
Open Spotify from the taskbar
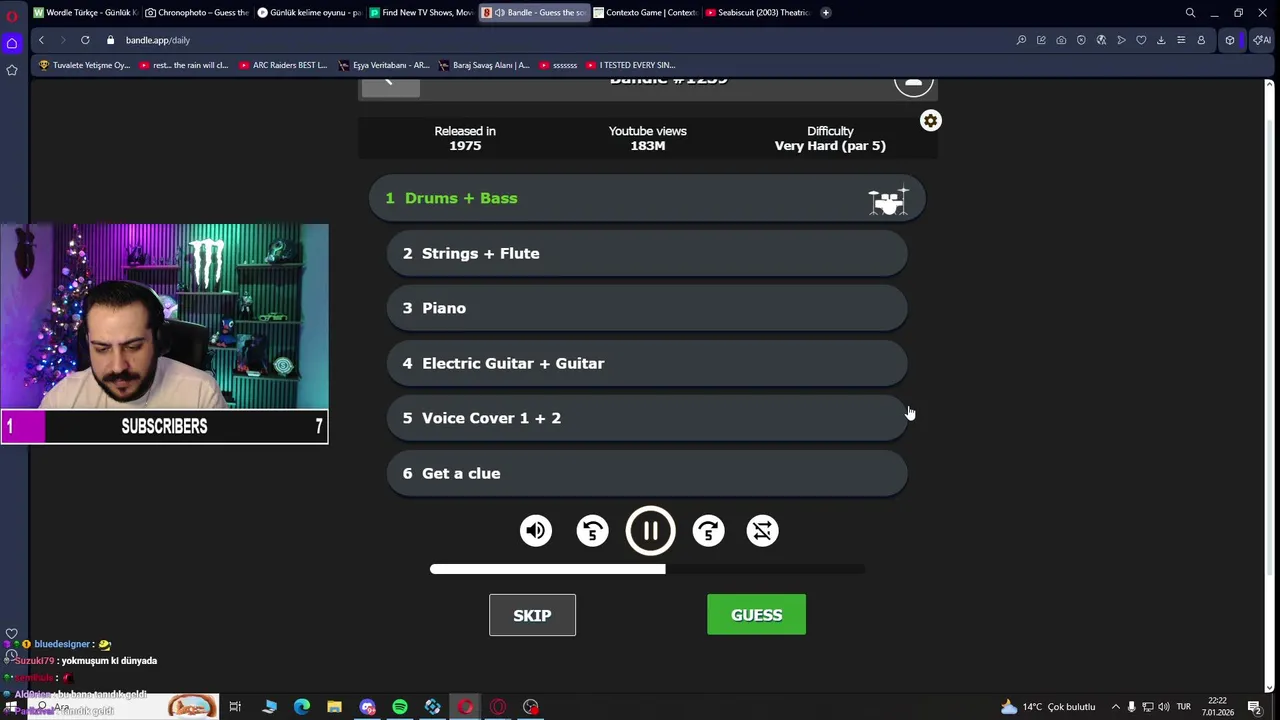click(400, 707)
